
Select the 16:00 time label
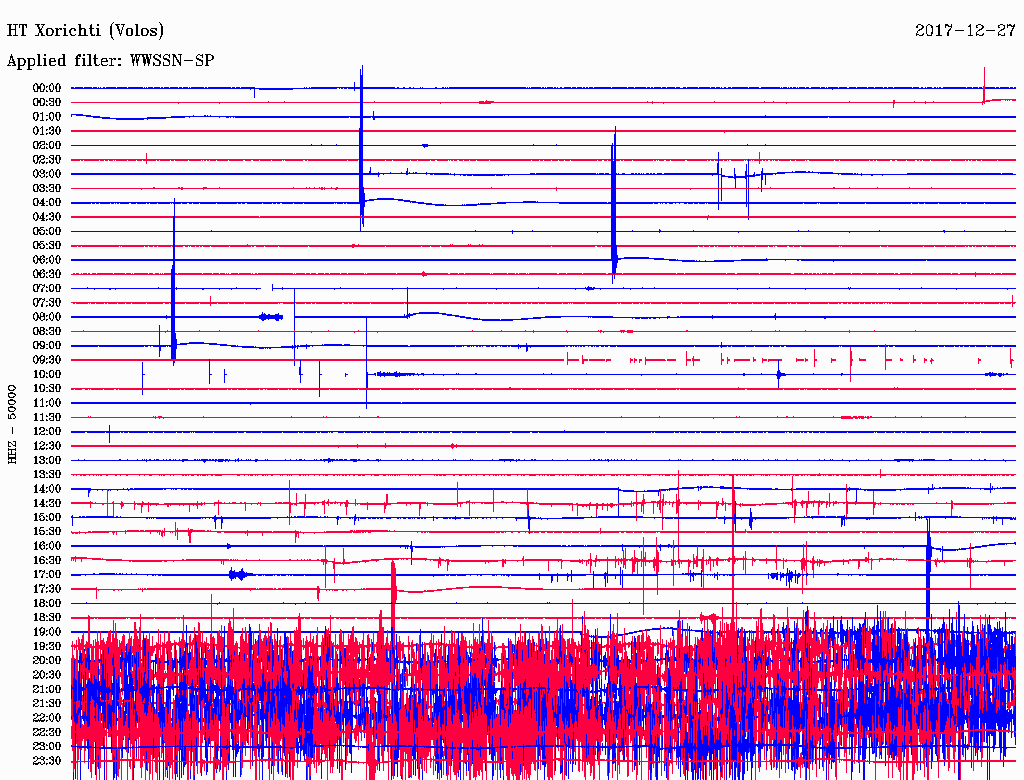47,546
